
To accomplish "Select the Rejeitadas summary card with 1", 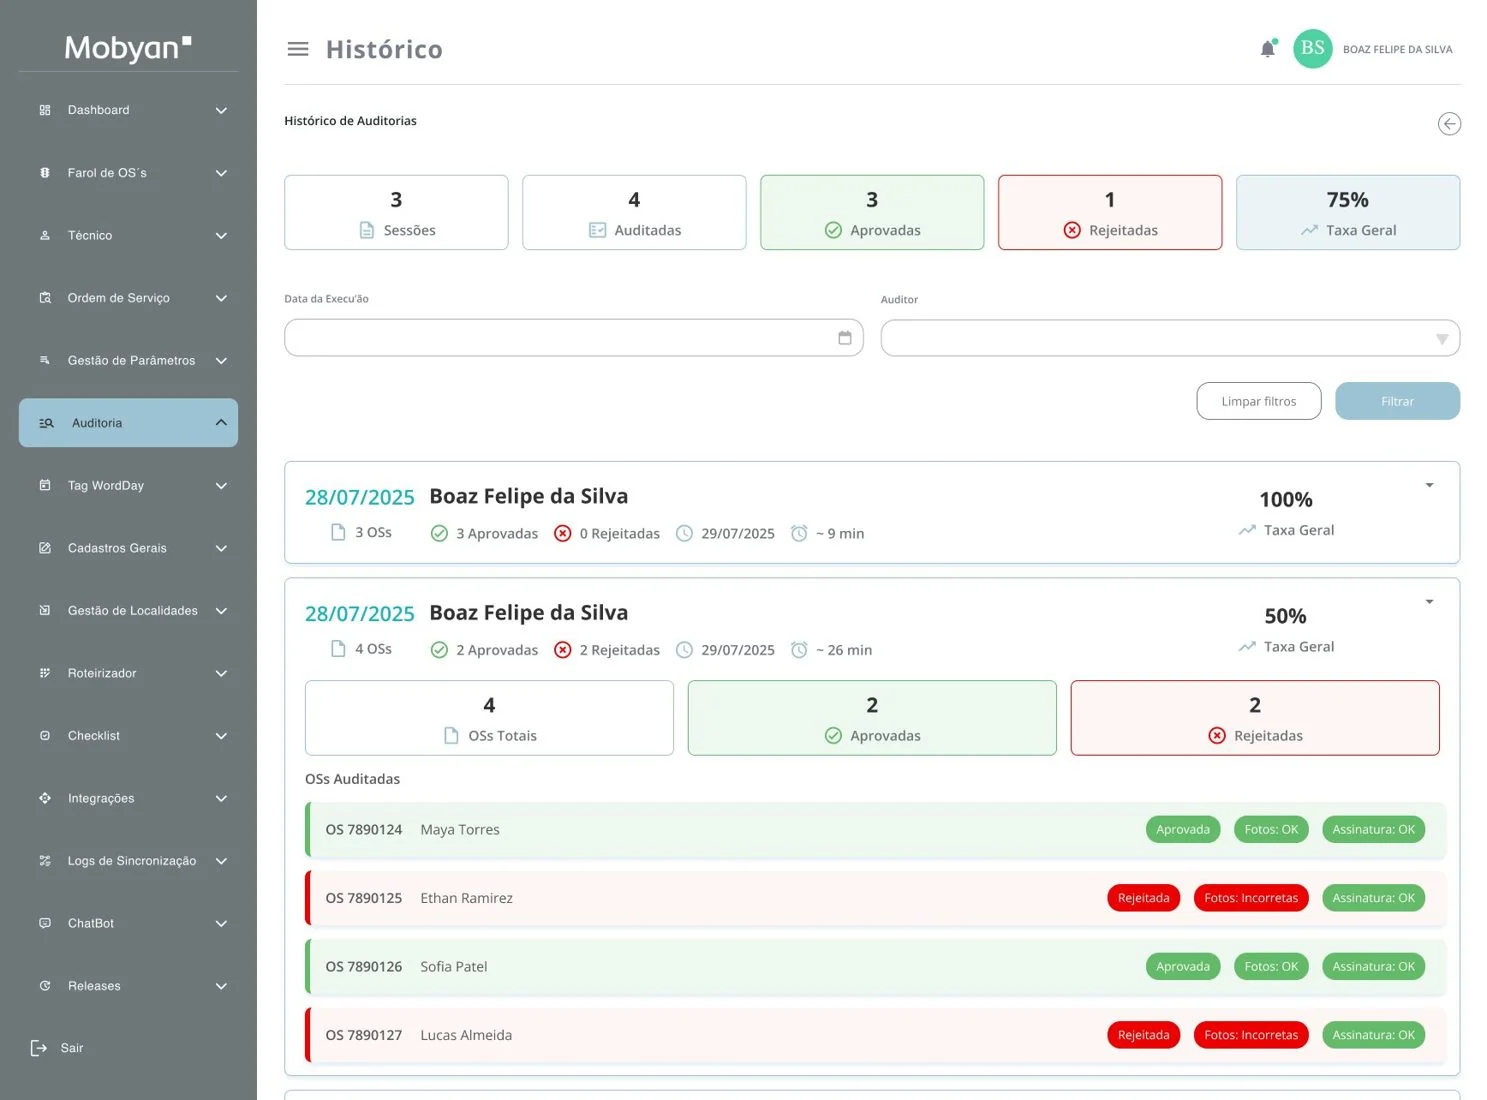I will pos(1110,212).
